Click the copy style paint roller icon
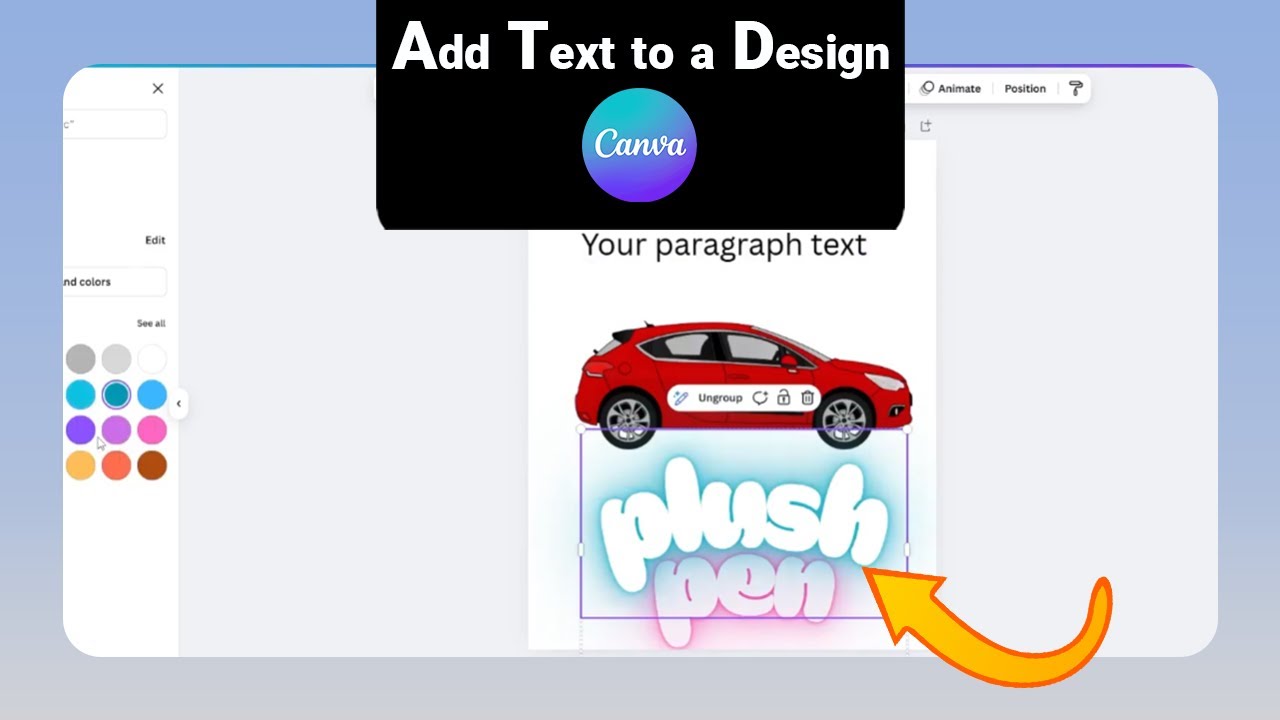This screenshot has width=1280, height=720. [1076, 89]
